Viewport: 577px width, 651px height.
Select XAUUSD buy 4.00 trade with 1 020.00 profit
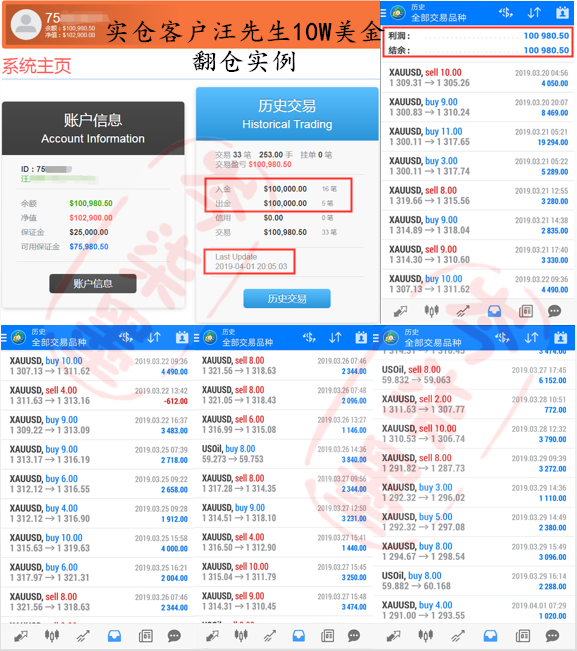point(474,610)
